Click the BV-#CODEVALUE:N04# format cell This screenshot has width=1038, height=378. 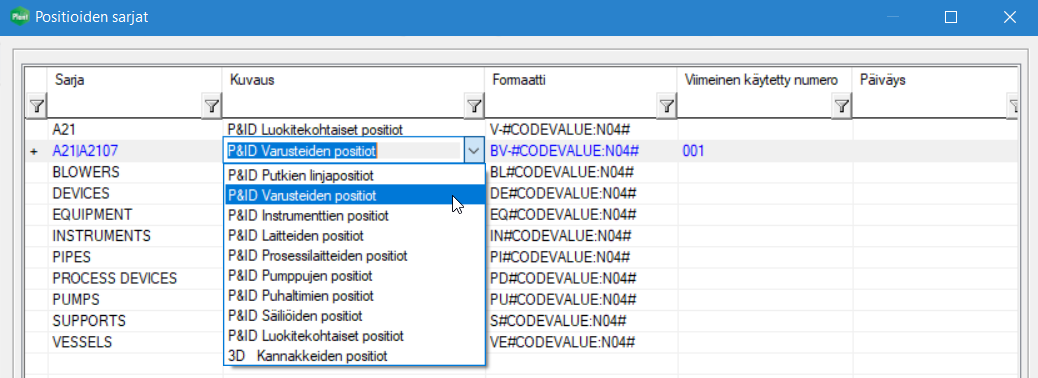pos(581,152)
